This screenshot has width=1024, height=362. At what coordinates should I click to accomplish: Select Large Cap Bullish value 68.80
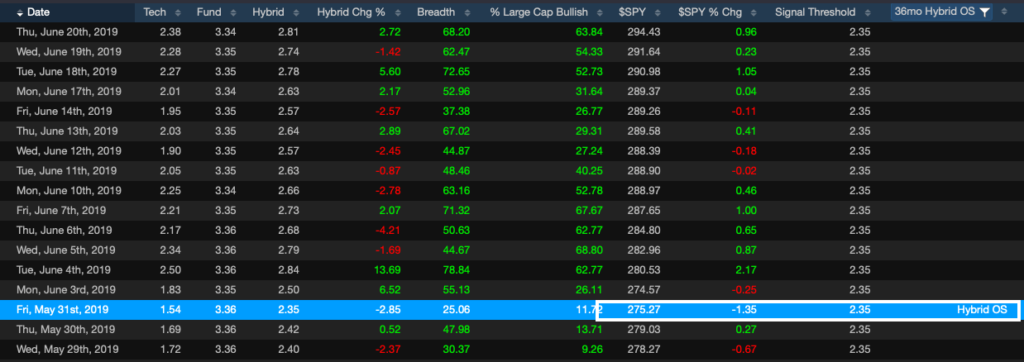[x=590, y=250]
